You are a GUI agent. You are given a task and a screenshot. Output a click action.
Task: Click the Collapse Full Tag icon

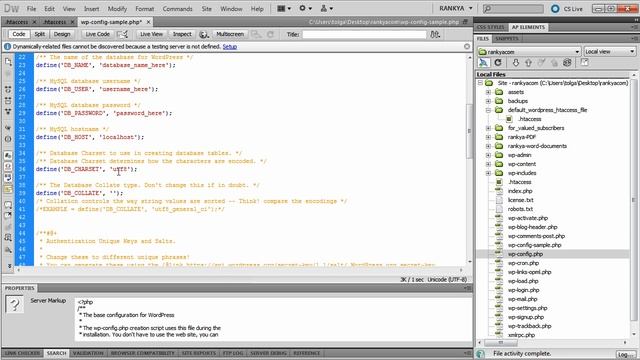point(8,89)
